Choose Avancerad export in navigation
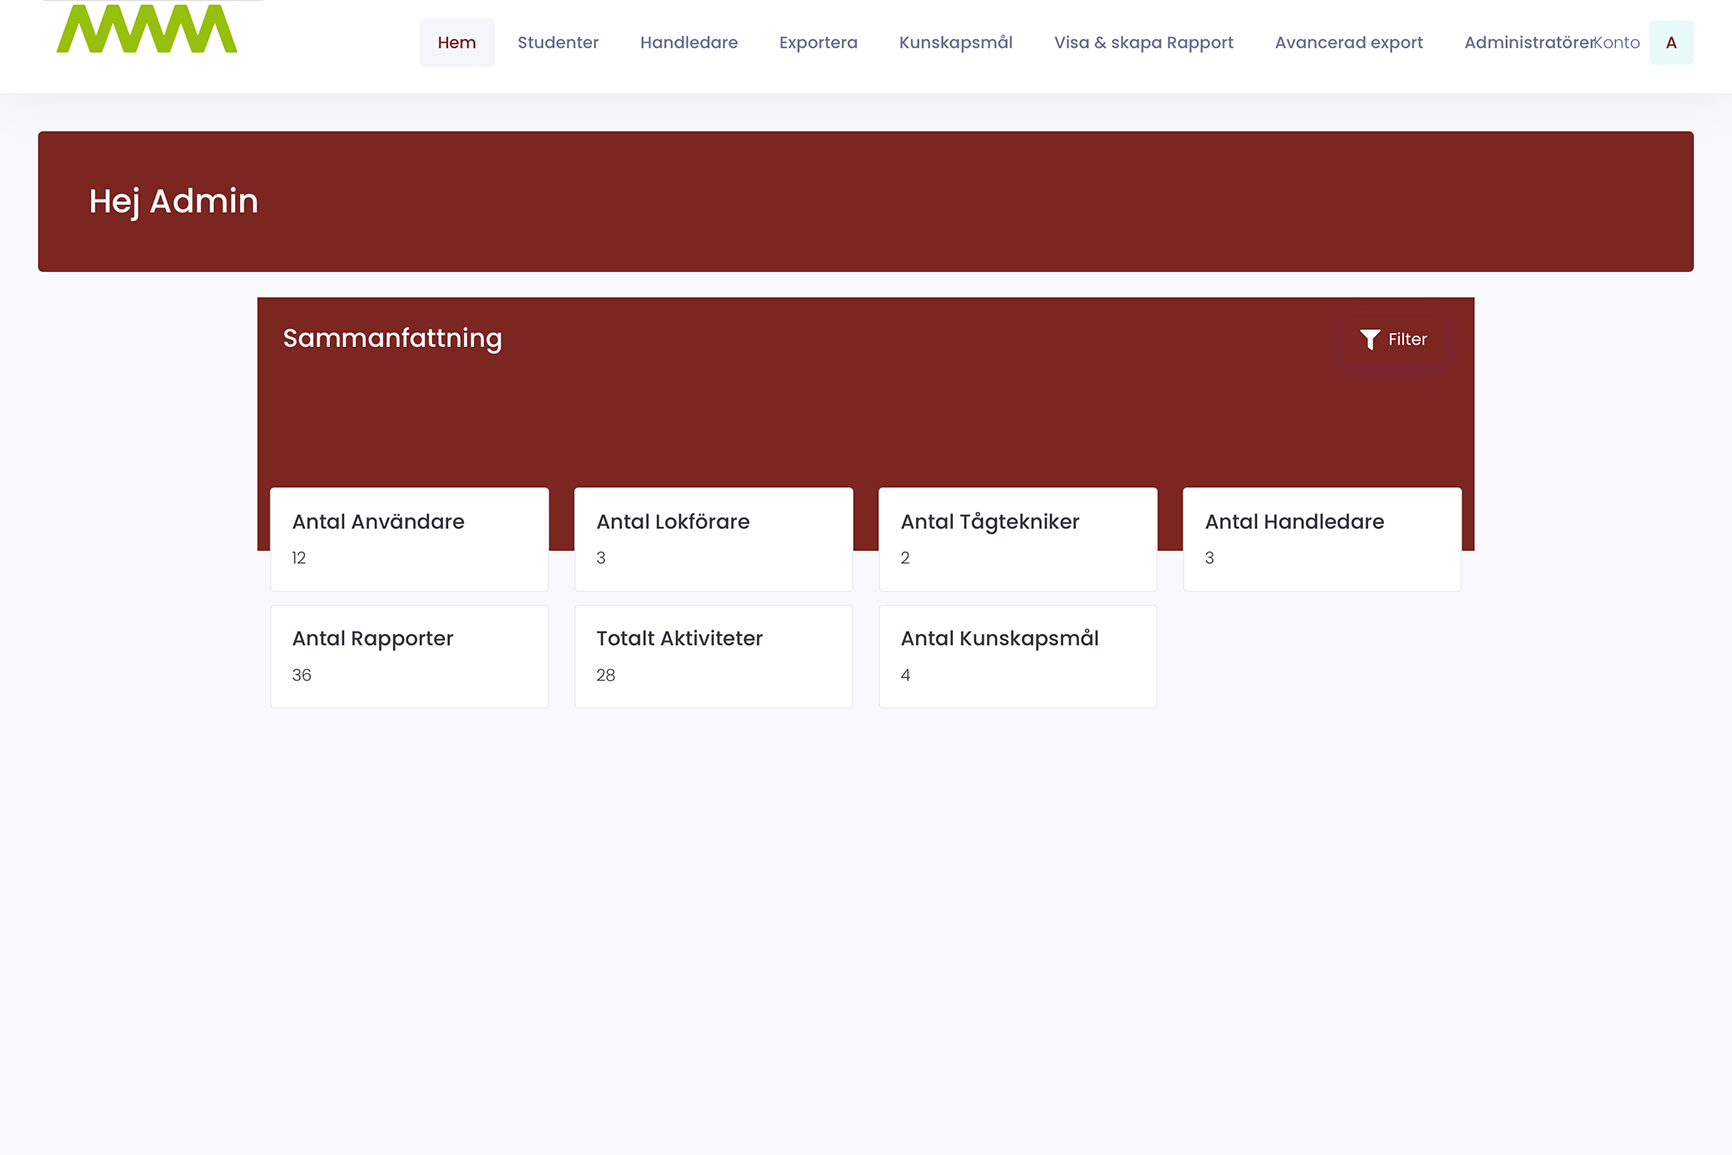1732x1155 pixels. tap(1348, 43)
